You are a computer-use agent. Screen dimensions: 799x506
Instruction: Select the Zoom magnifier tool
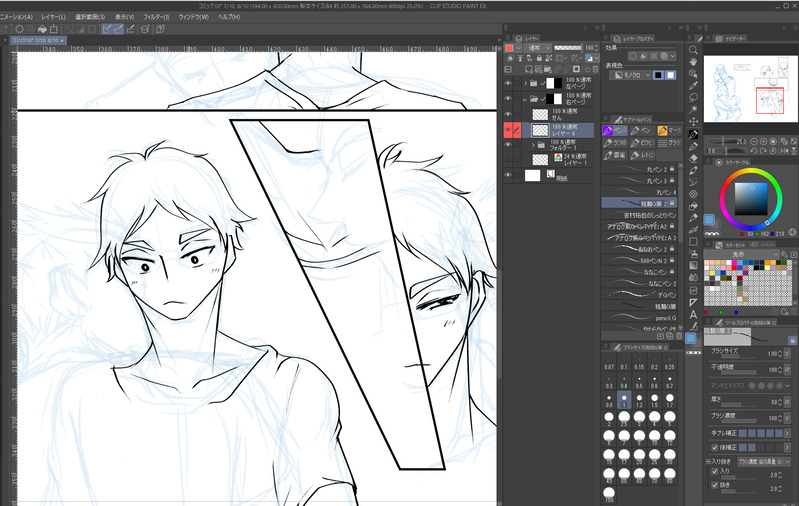[x=693, y=50]
